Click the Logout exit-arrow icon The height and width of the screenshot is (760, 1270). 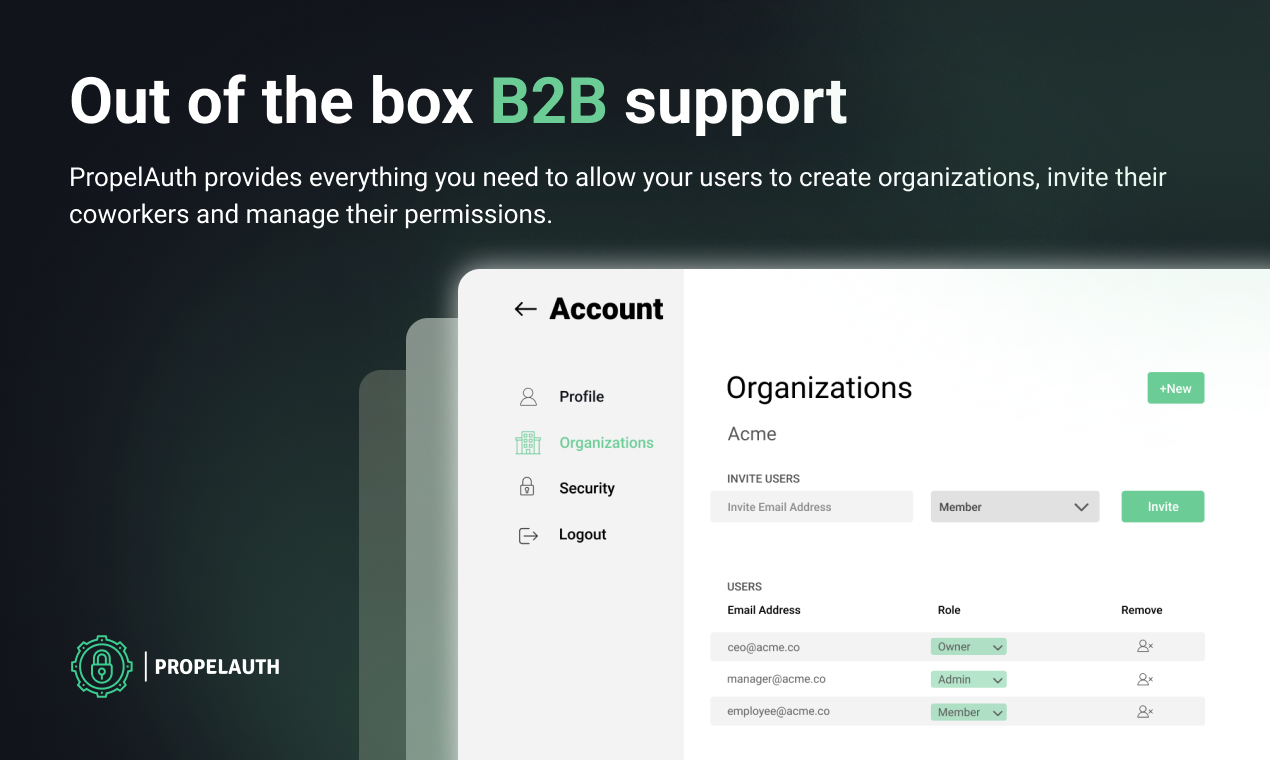(528, 535)
